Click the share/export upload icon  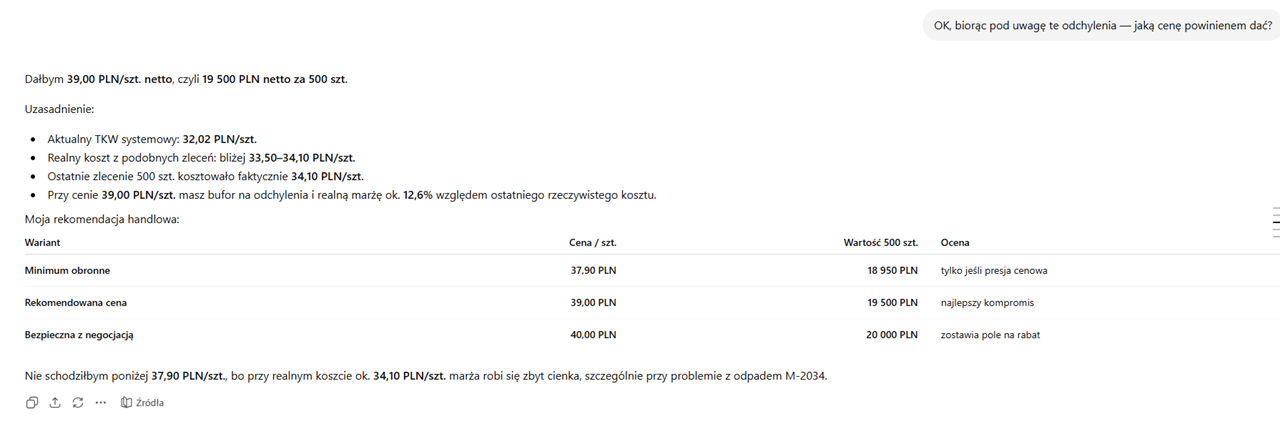click(54, 402)
